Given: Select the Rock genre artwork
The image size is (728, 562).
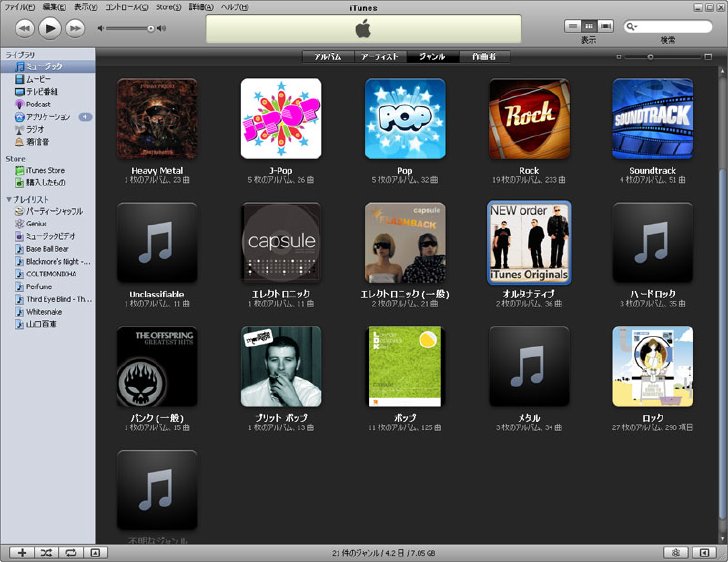Looking at the screenshot, I should [529, 118].
